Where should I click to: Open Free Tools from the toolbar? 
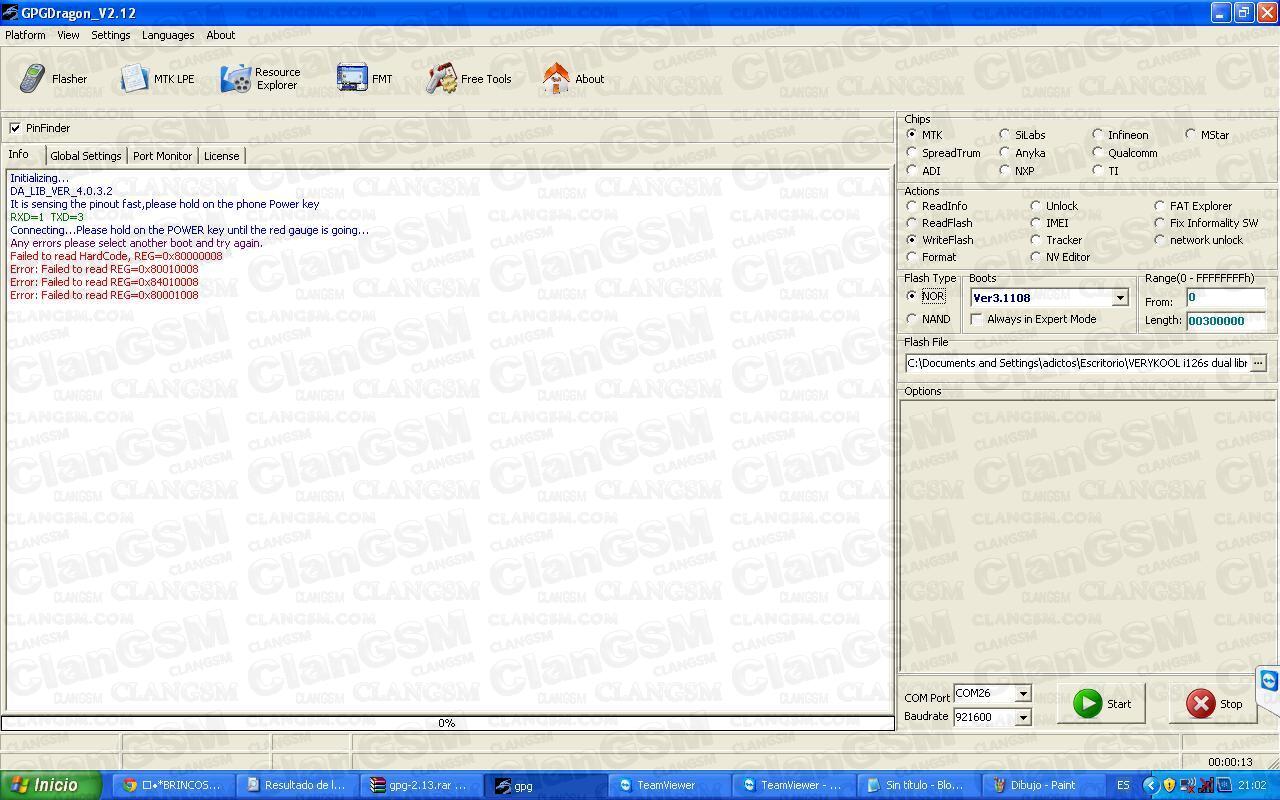point(468,79)
